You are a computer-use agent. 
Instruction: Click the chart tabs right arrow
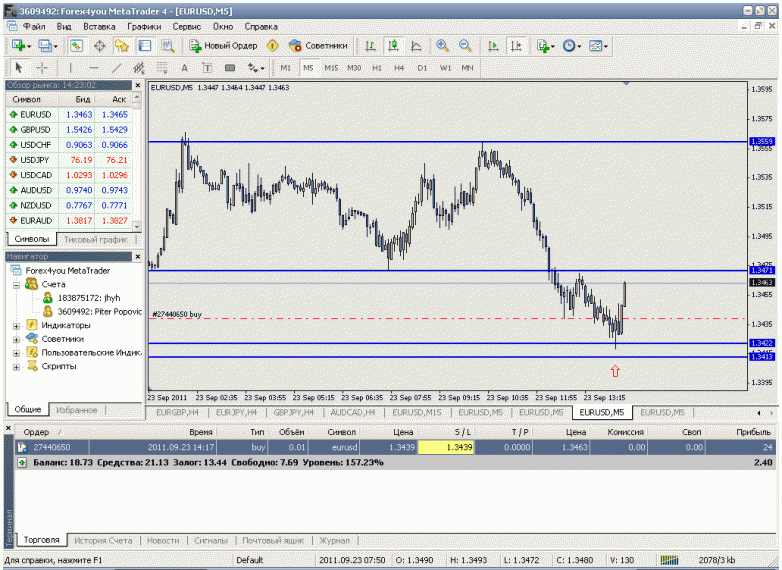point(772,413)
